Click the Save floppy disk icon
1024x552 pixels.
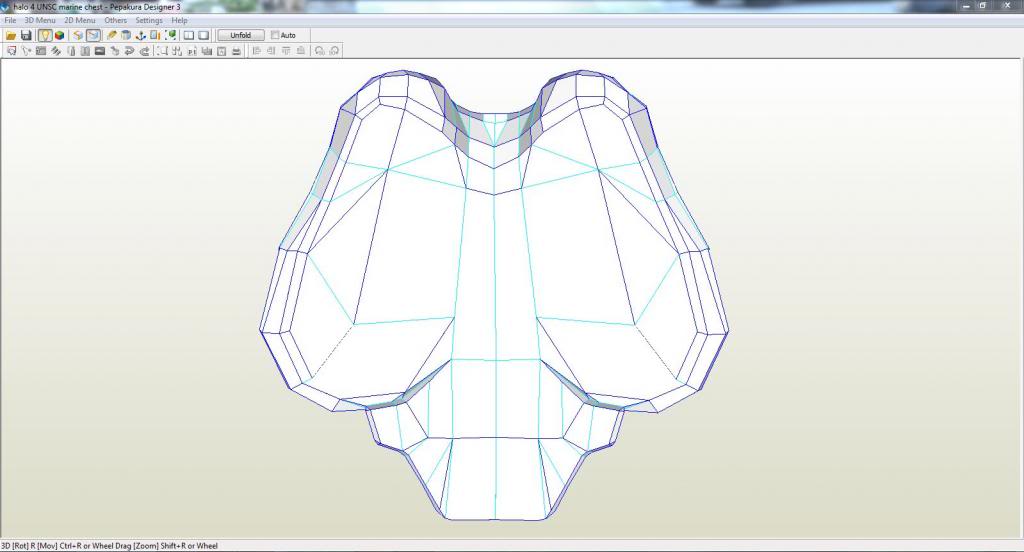[x=26, y=35]
